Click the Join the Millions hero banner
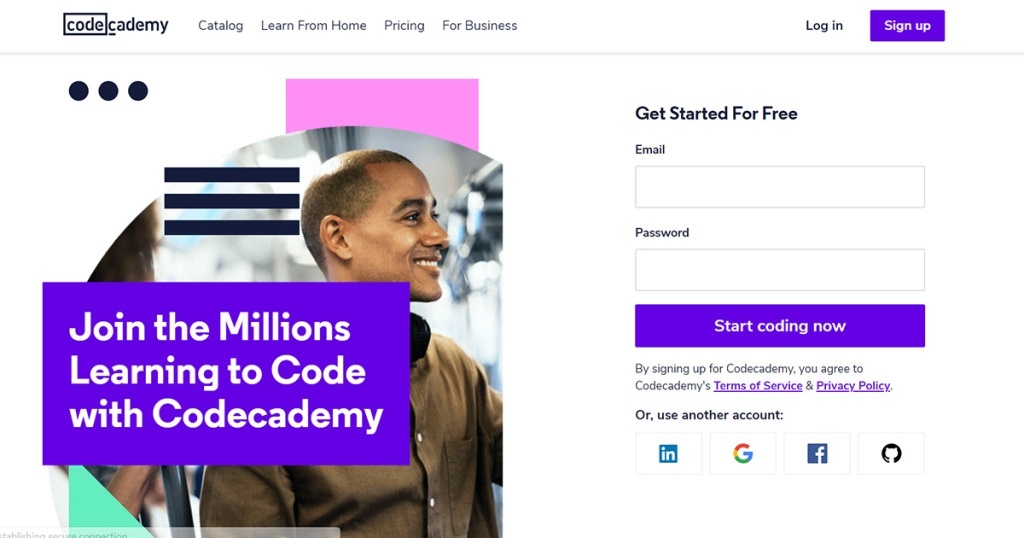Image resolution: width=1024 pixels, height=538 pixels. point(226,373)
